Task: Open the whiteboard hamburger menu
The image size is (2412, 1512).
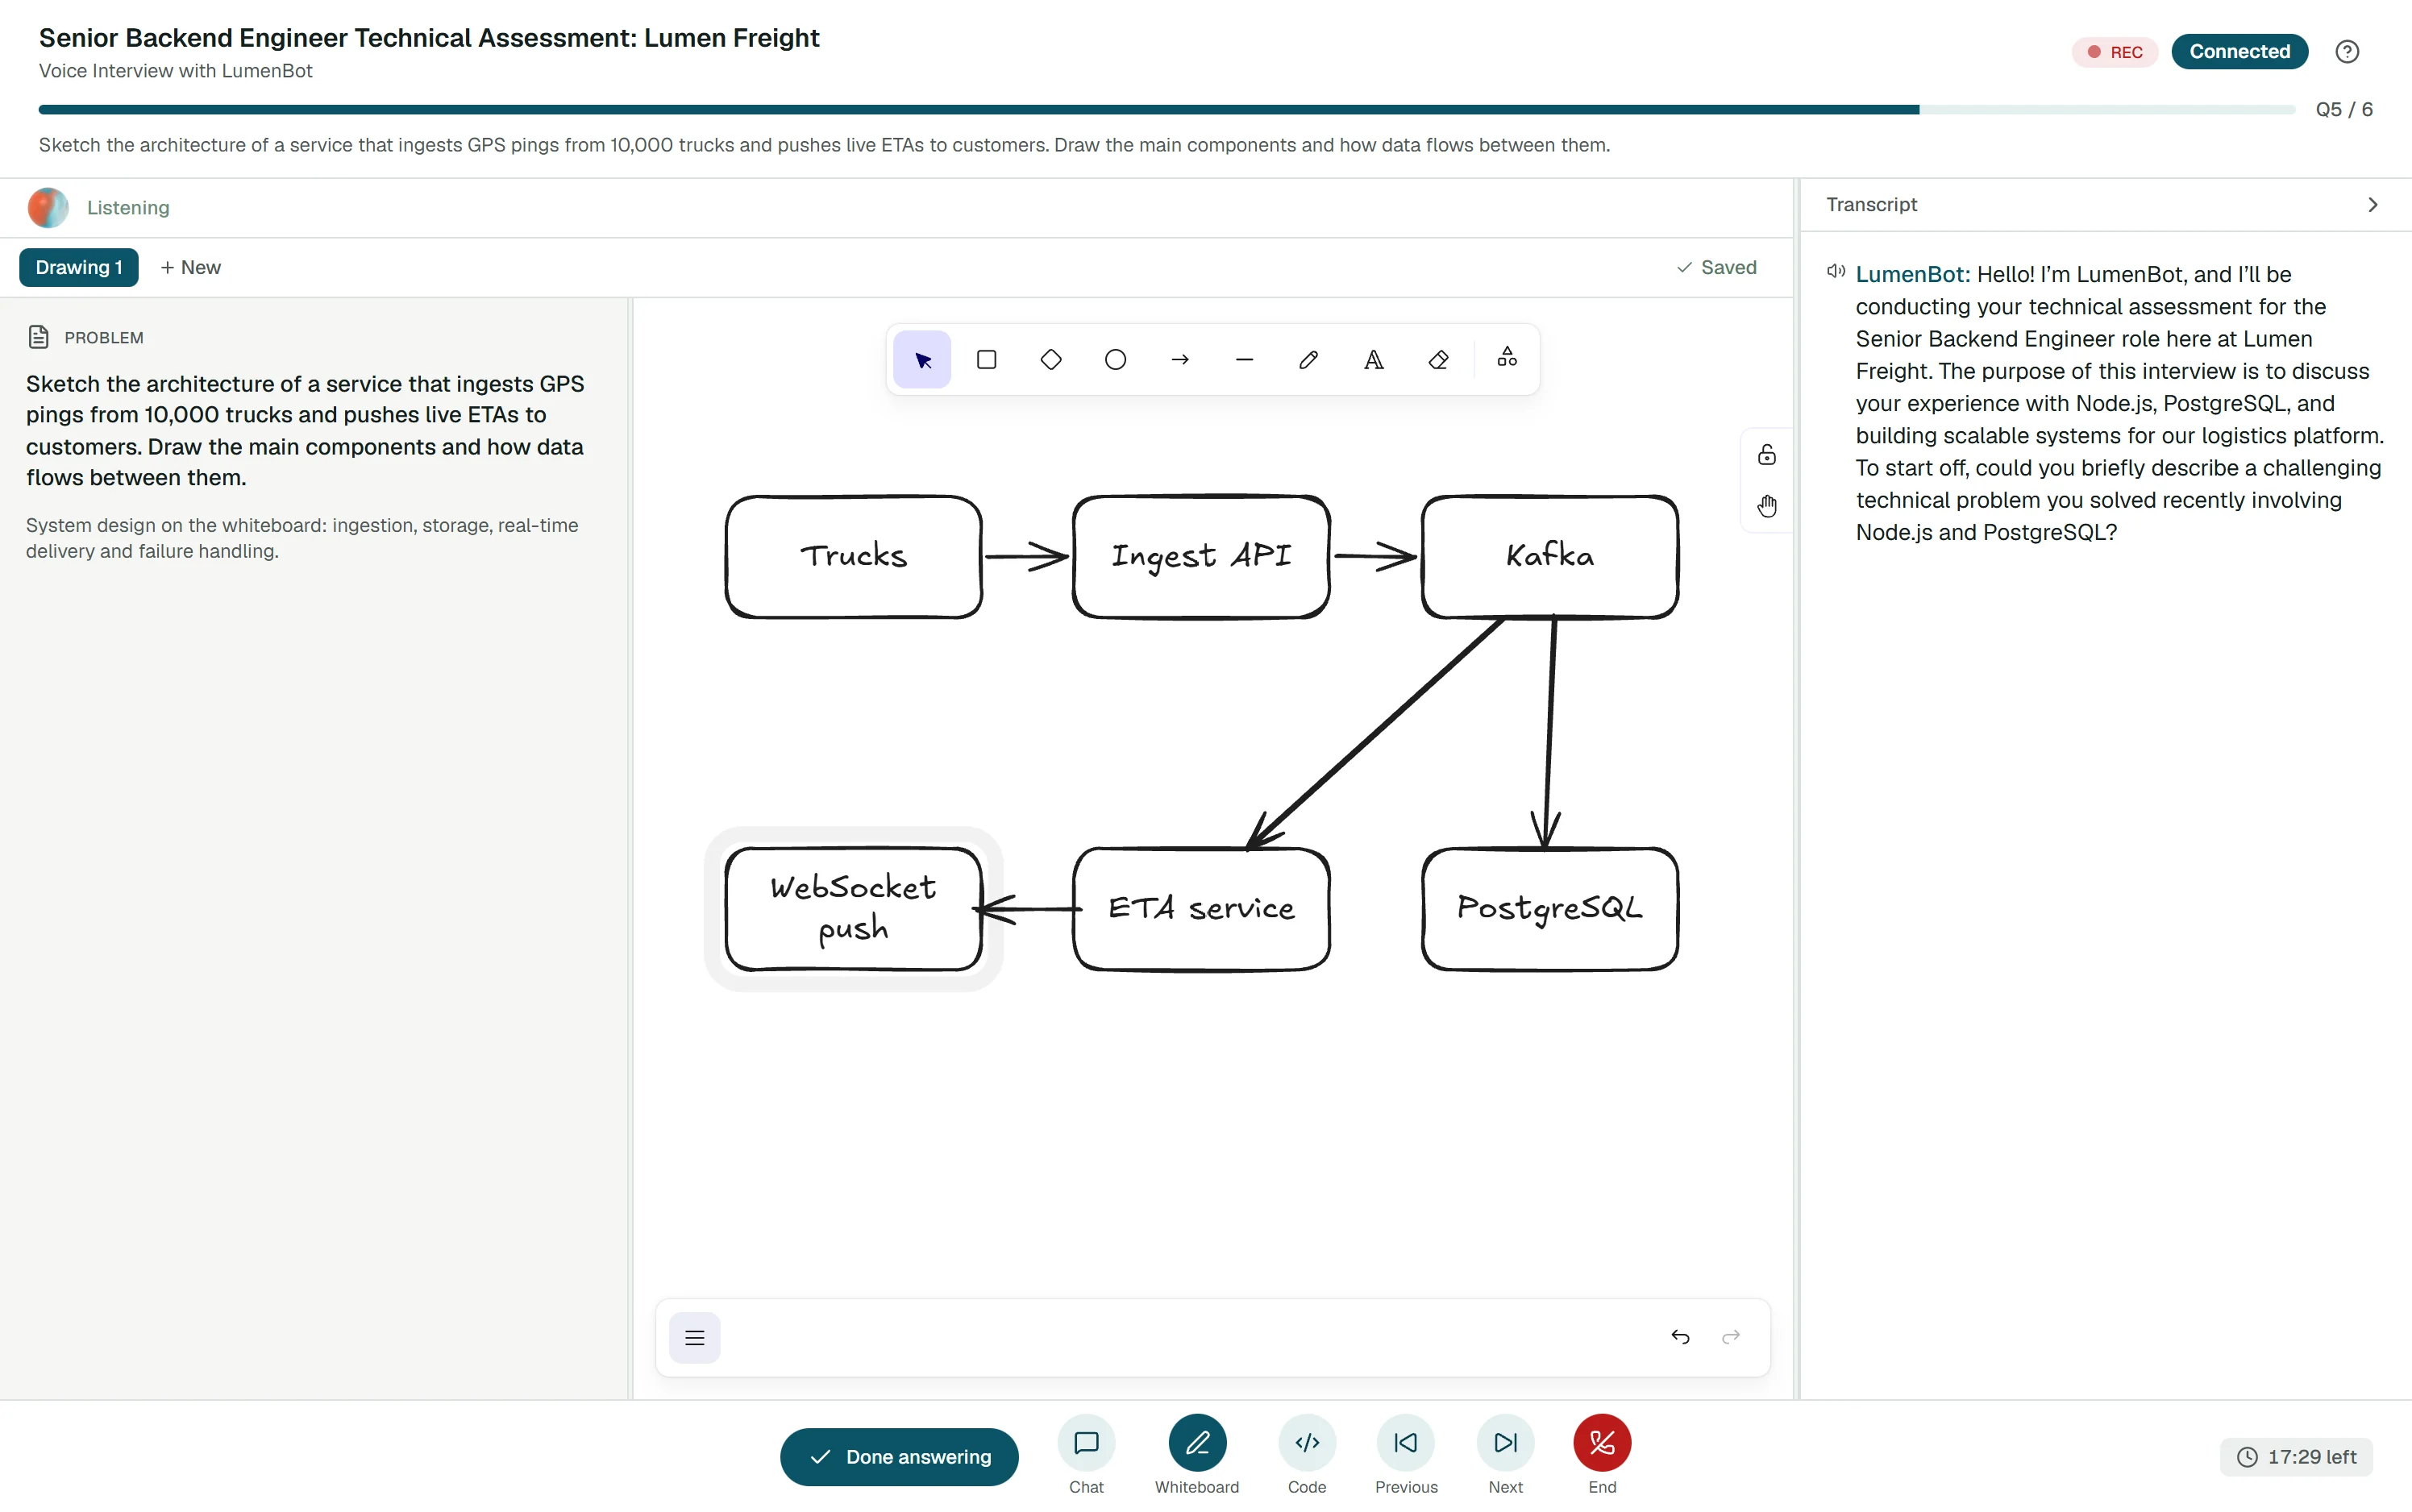Action: click(x=695, y=1337)
